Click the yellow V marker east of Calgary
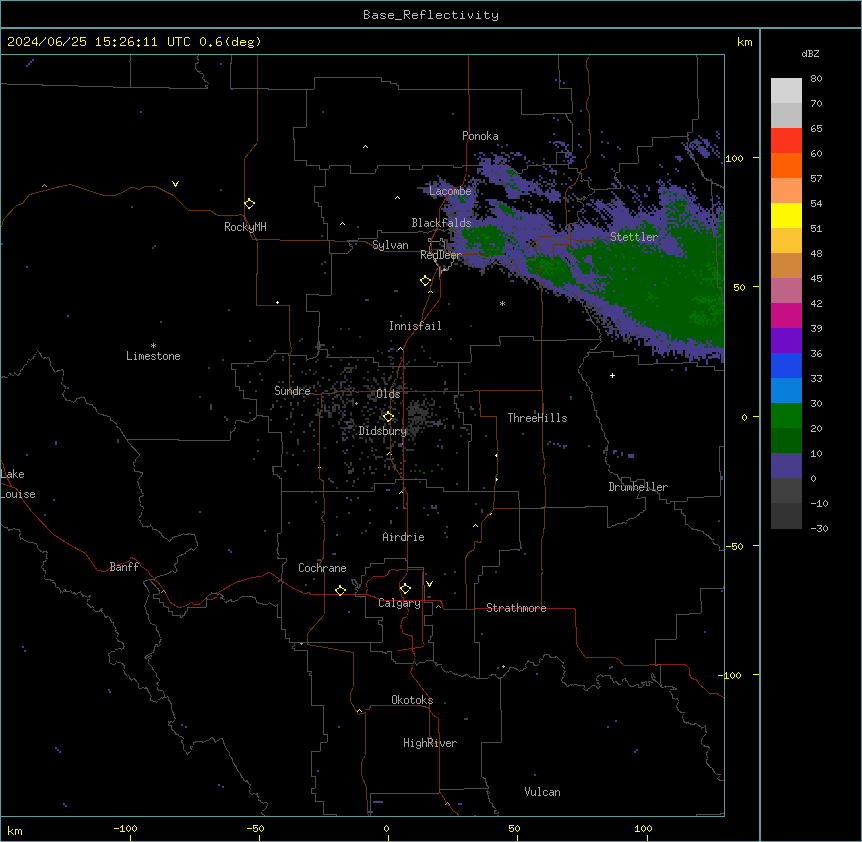This screenshot has width=862, height=842. click(x=429, y=584)
